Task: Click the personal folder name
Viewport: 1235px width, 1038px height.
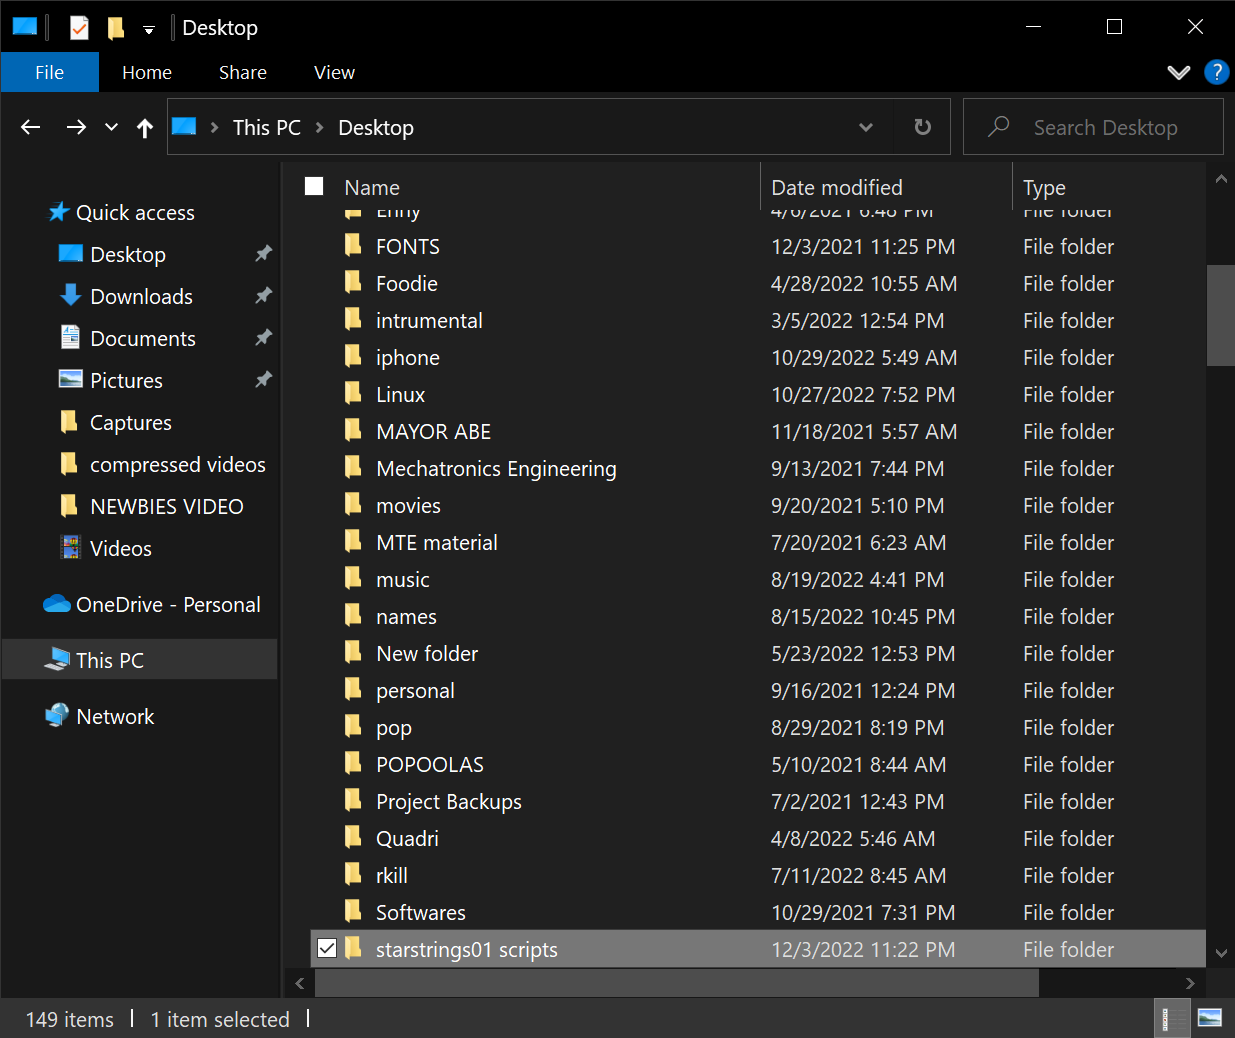Action: (x=415, y=690)
